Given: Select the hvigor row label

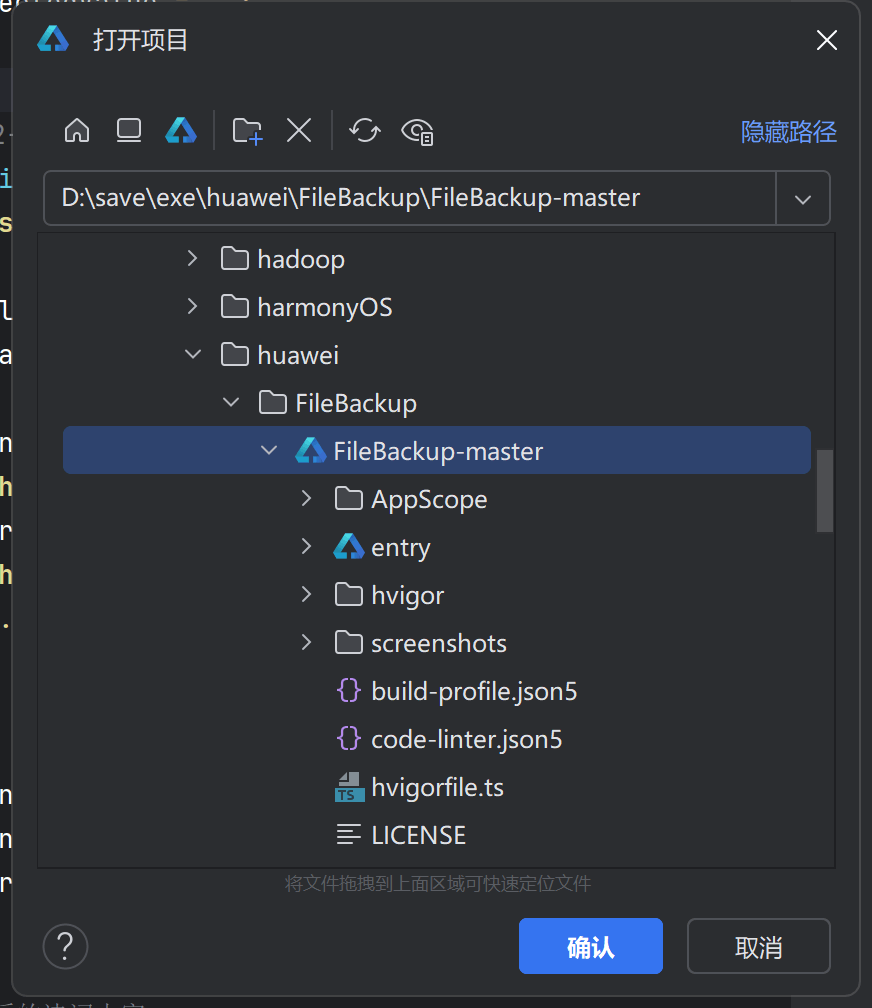Looking at the screenshot, I should pyautogui.click(x=407, y=596).
